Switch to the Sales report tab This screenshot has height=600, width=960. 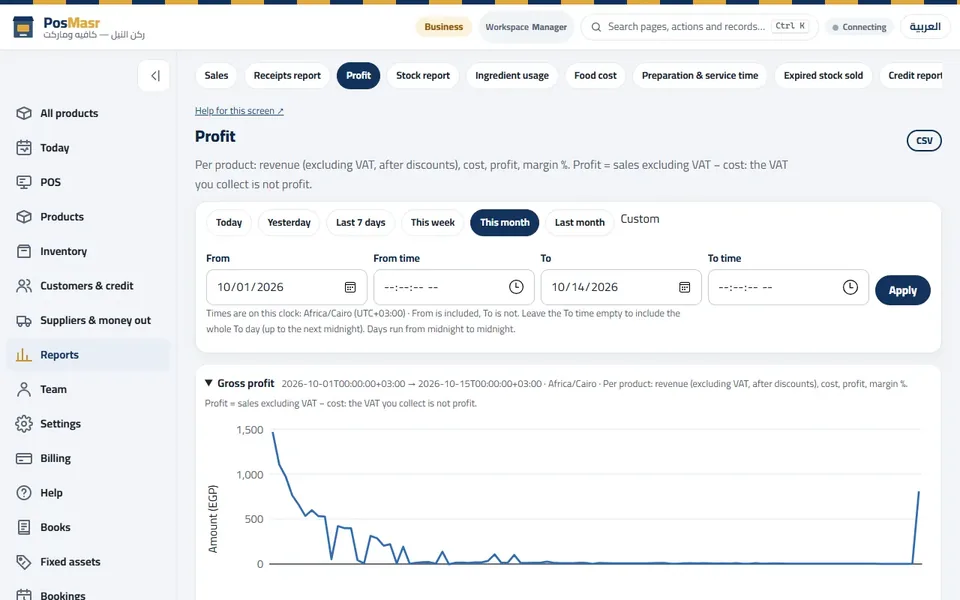pos(216,75)
